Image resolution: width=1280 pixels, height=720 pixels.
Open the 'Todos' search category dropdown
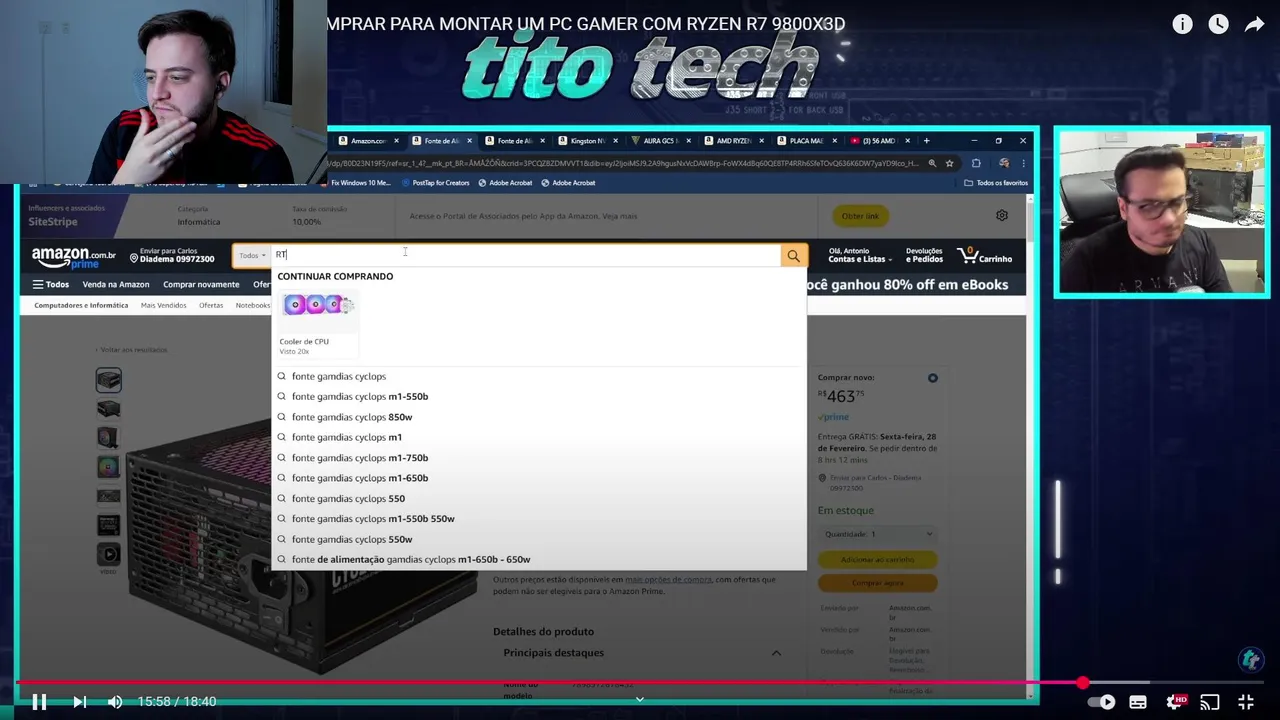coord(251,255)
